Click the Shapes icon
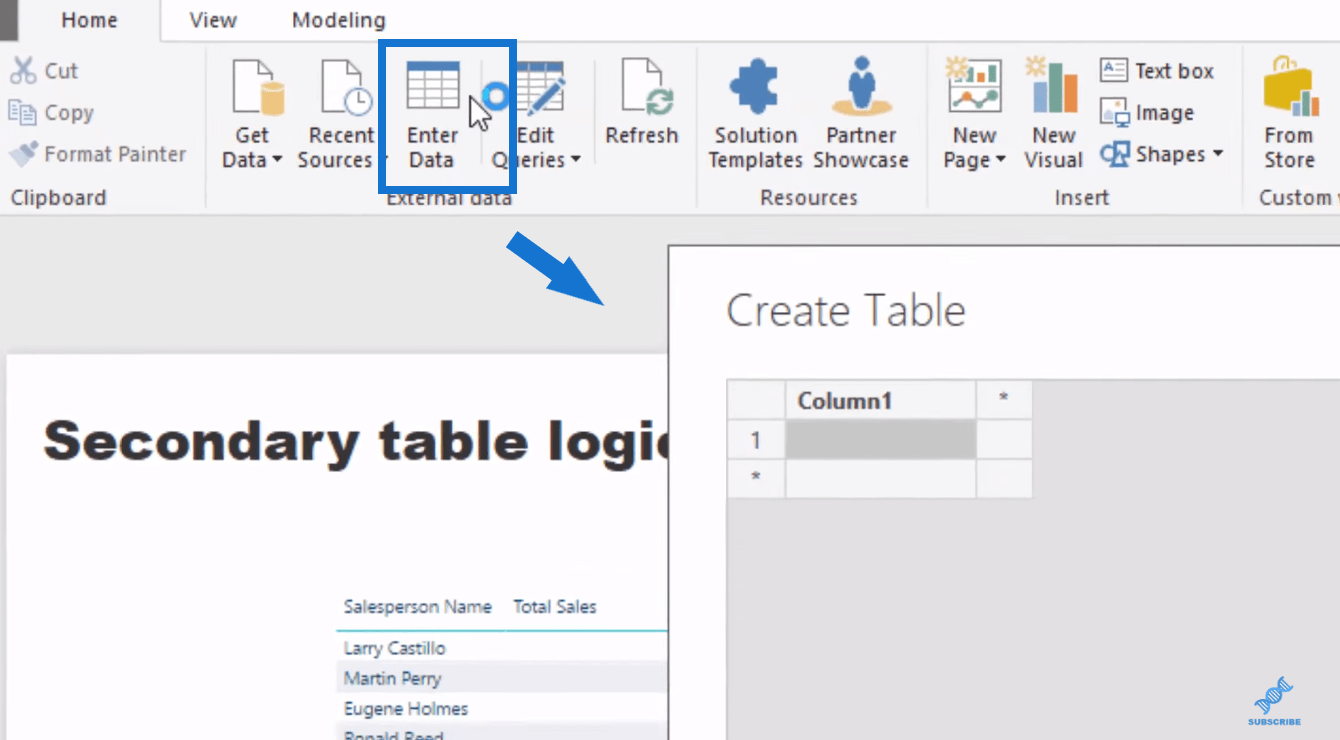This screenshot has height=740, width=1340. [x=1115, y=154]
